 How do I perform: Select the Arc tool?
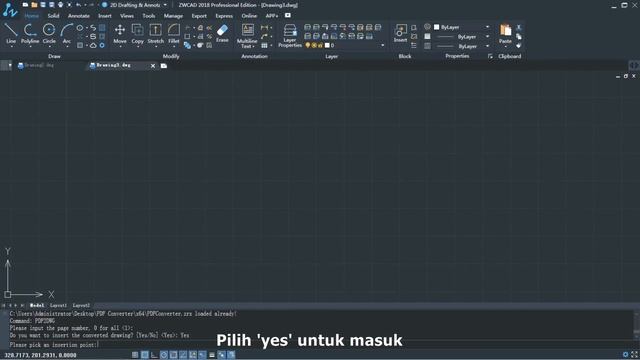[x=67, y=33]
